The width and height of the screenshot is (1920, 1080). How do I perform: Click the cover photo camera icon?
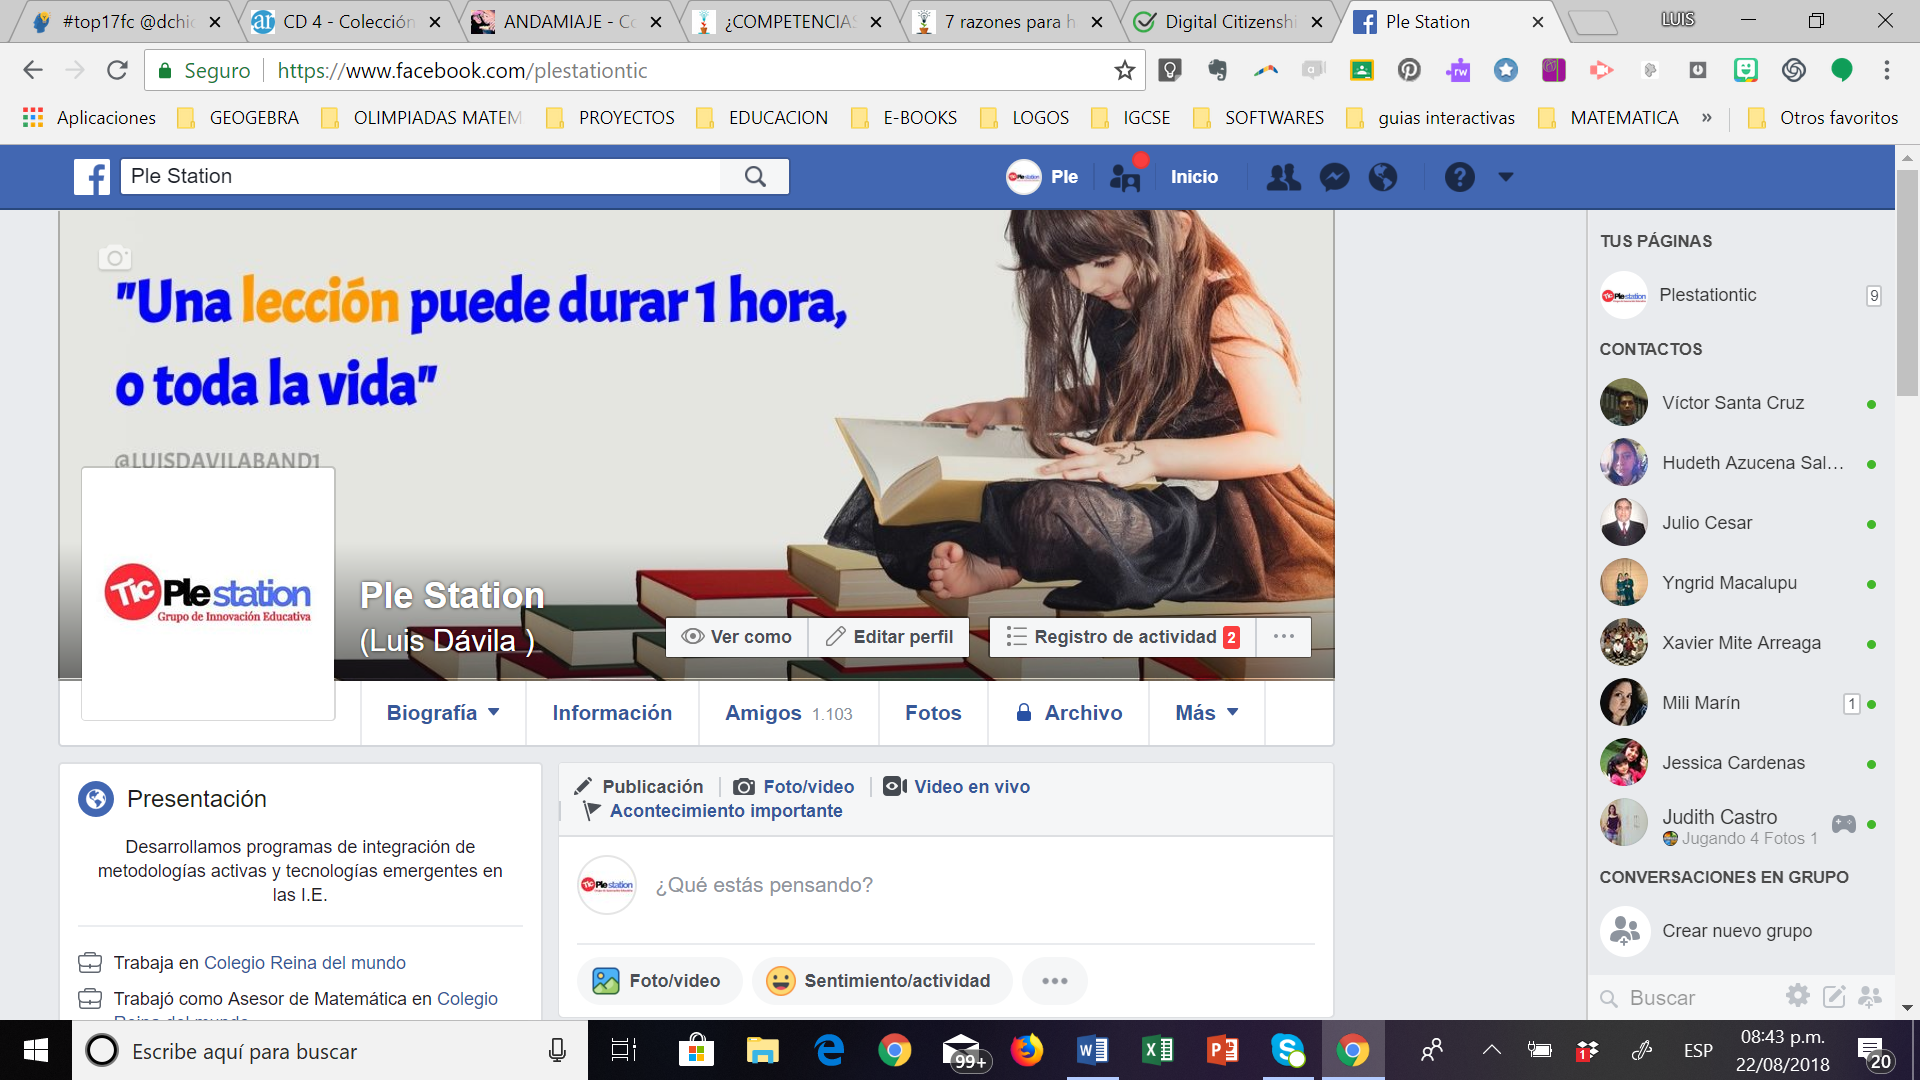click(115, 258)
